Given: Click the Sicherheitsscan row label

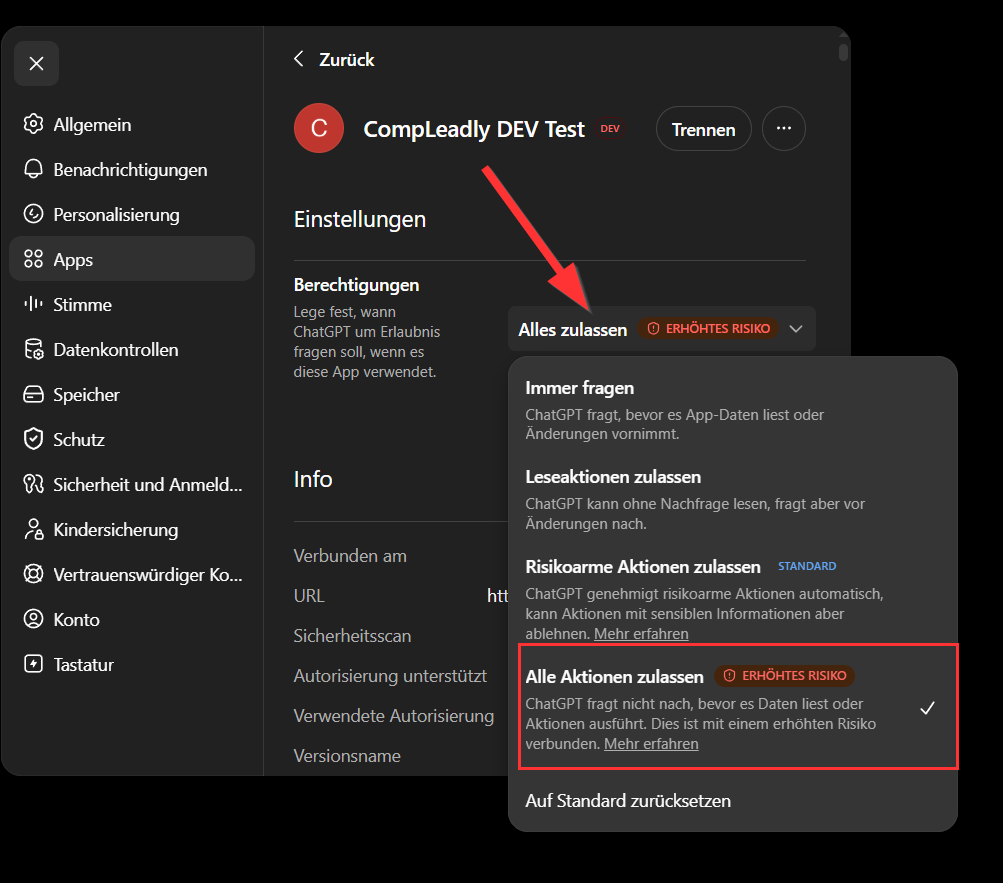Looking at the screenshot, I should click(352, 636).
